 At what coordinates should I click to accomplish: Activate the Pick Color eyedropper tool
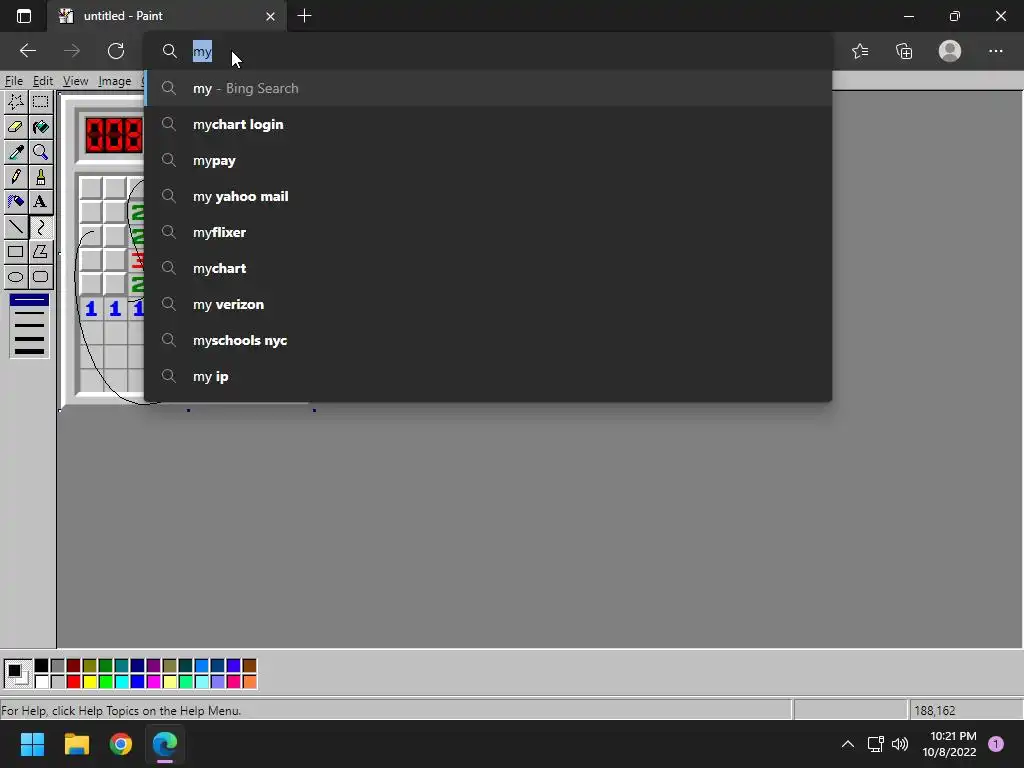point(16,152)
